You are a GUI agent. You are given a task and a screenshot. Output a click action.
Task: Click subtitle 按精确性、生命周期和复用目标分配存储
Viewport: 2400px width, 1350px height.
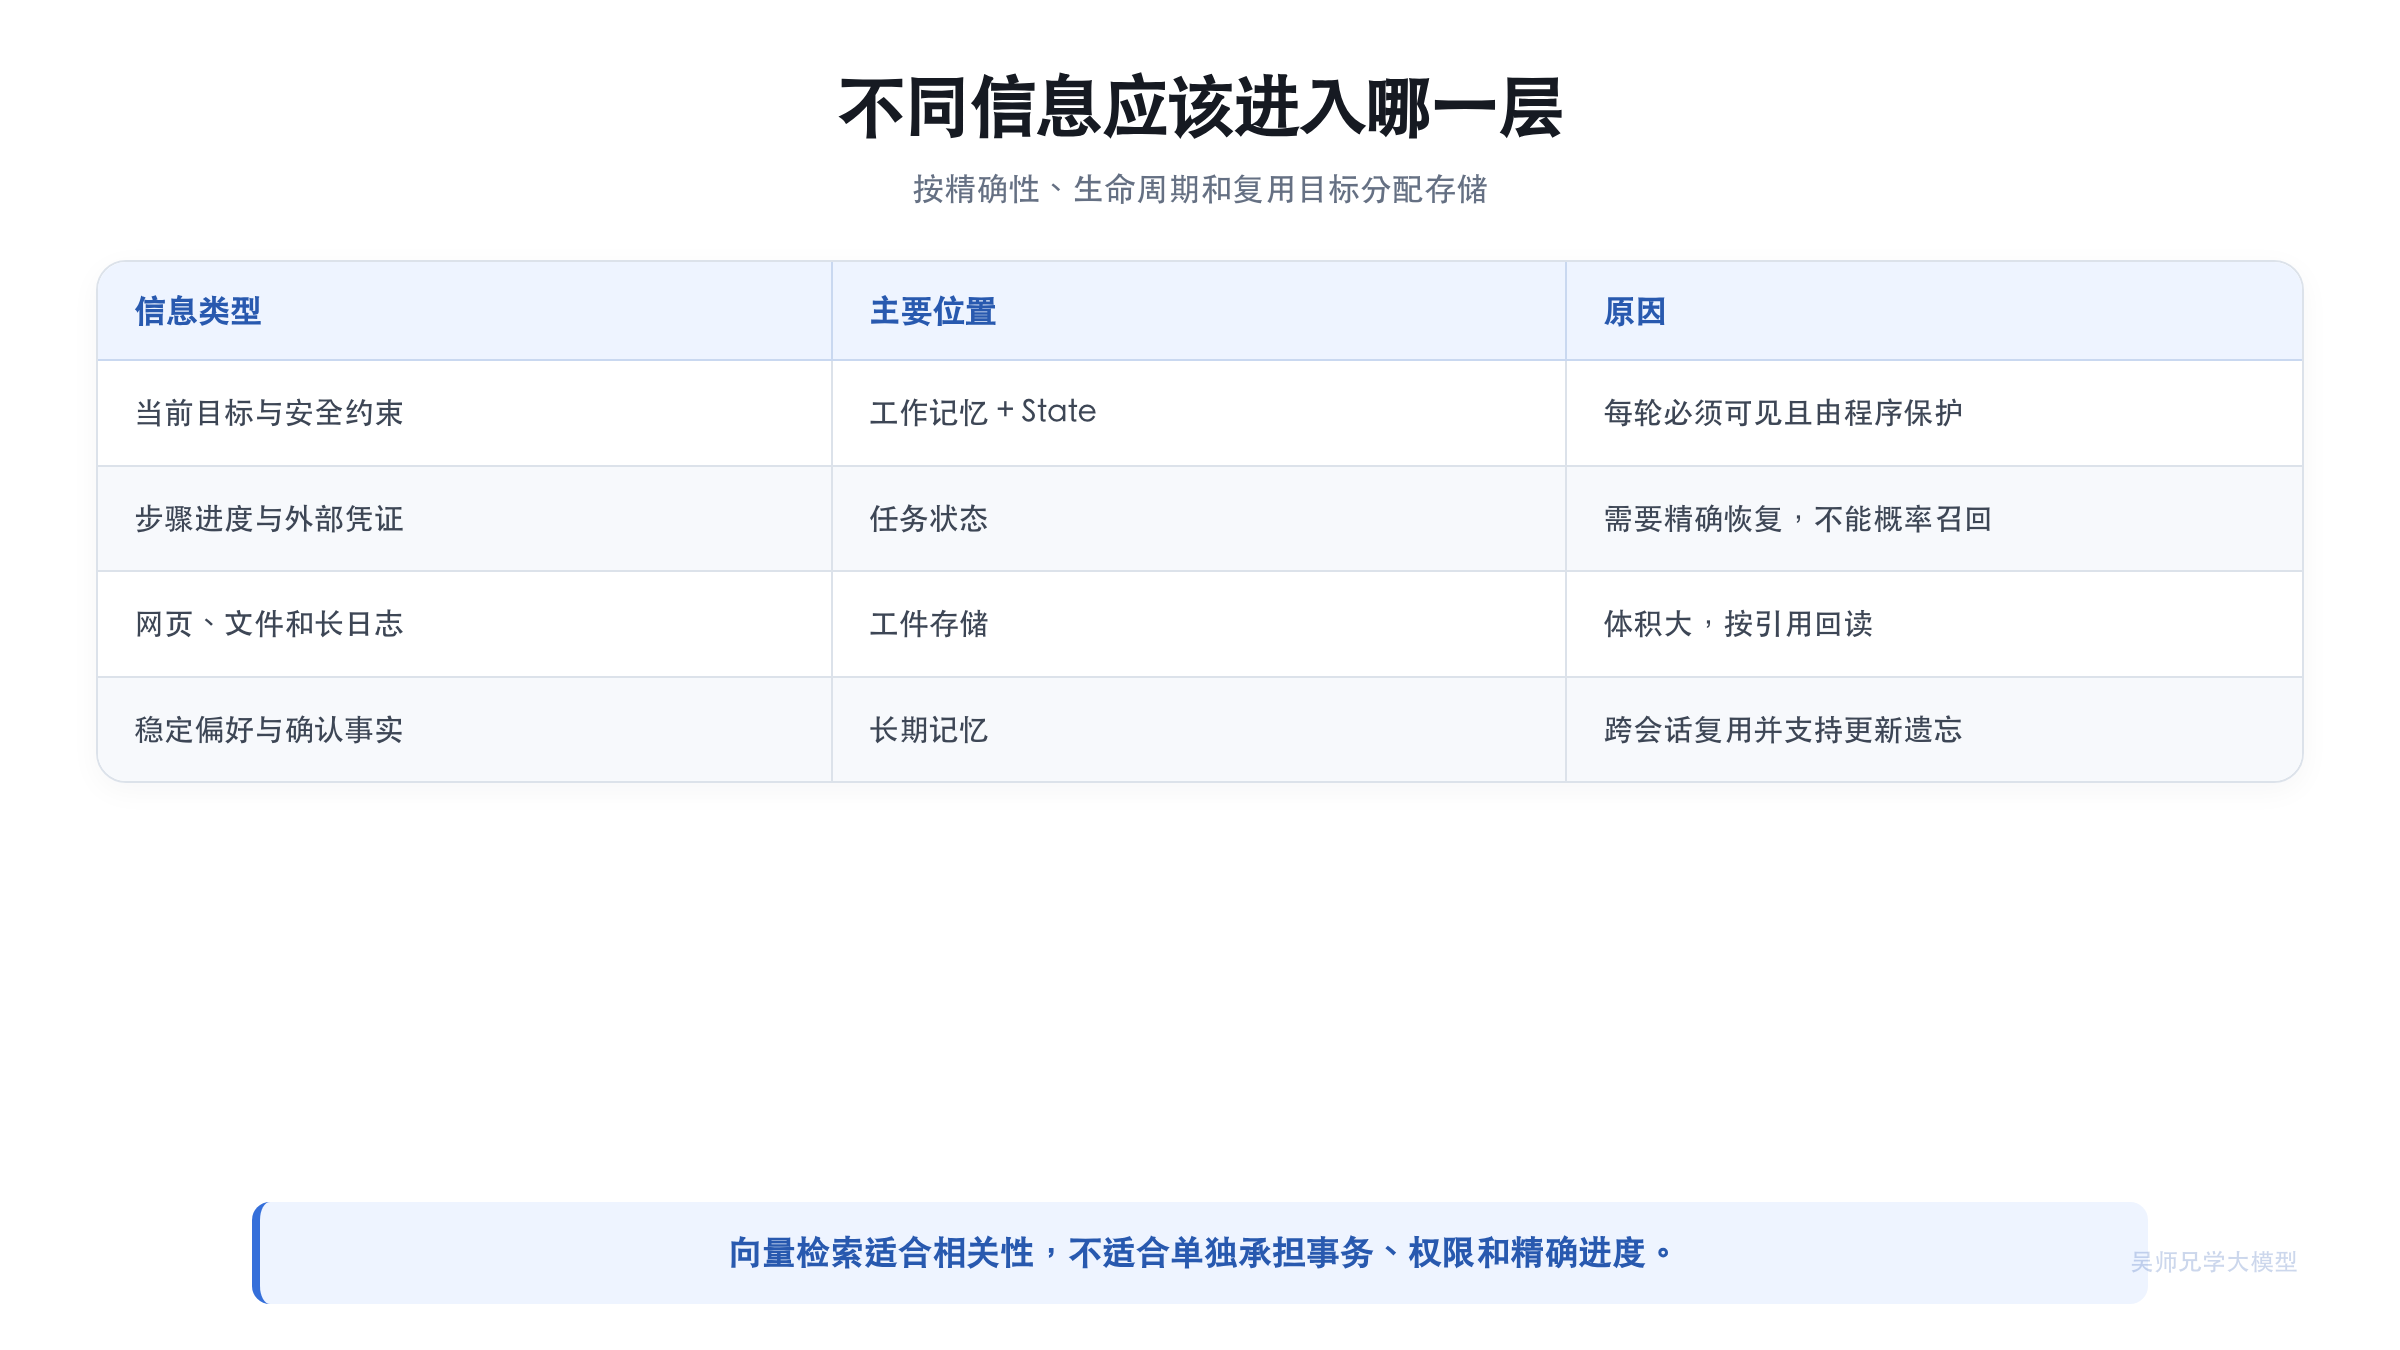1200,189
